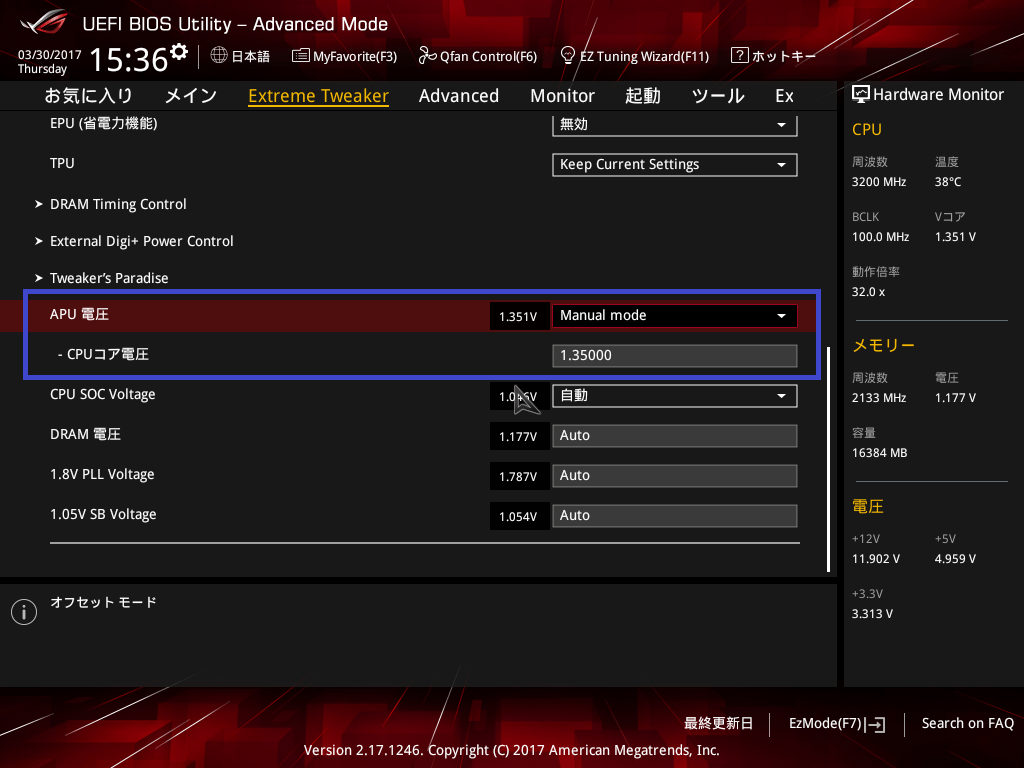
Task: Click the DRAM 電圧 Auto field
Action: [x=675, y=436]
